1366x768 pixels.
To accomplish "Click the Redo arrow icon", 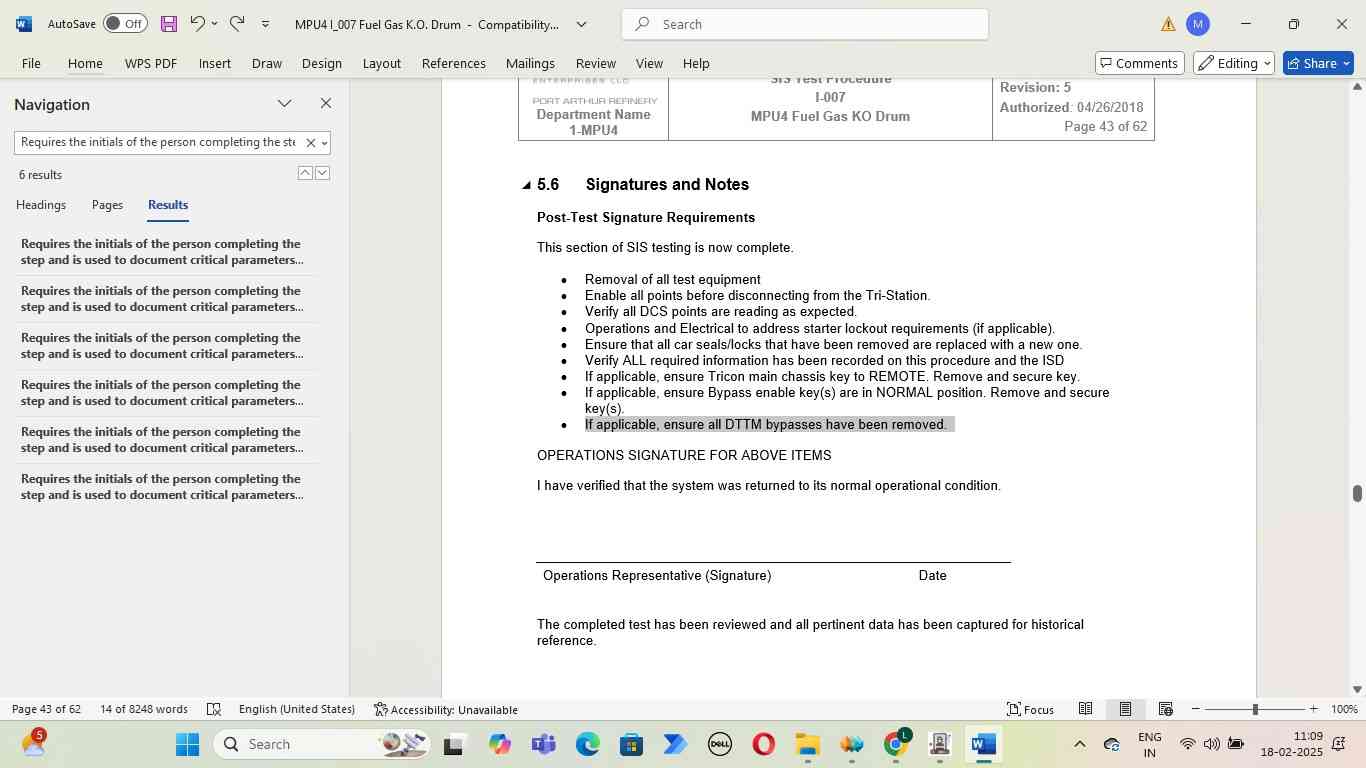I will pyautogui.click(x=237, y=23).
